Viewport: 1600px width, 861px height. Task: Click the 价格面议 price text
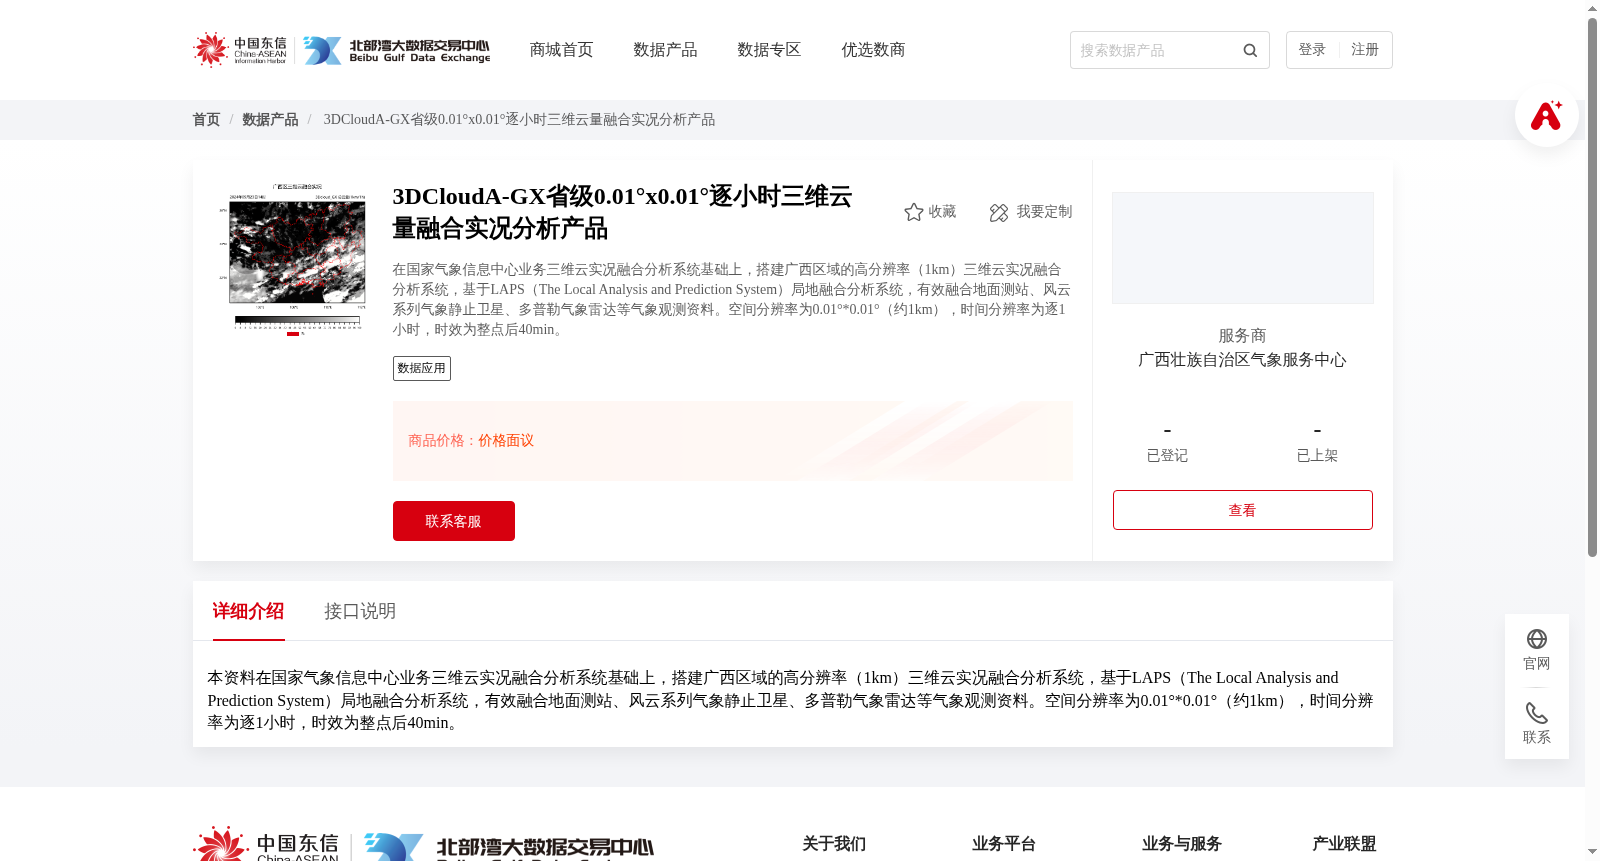click(506, 441)
